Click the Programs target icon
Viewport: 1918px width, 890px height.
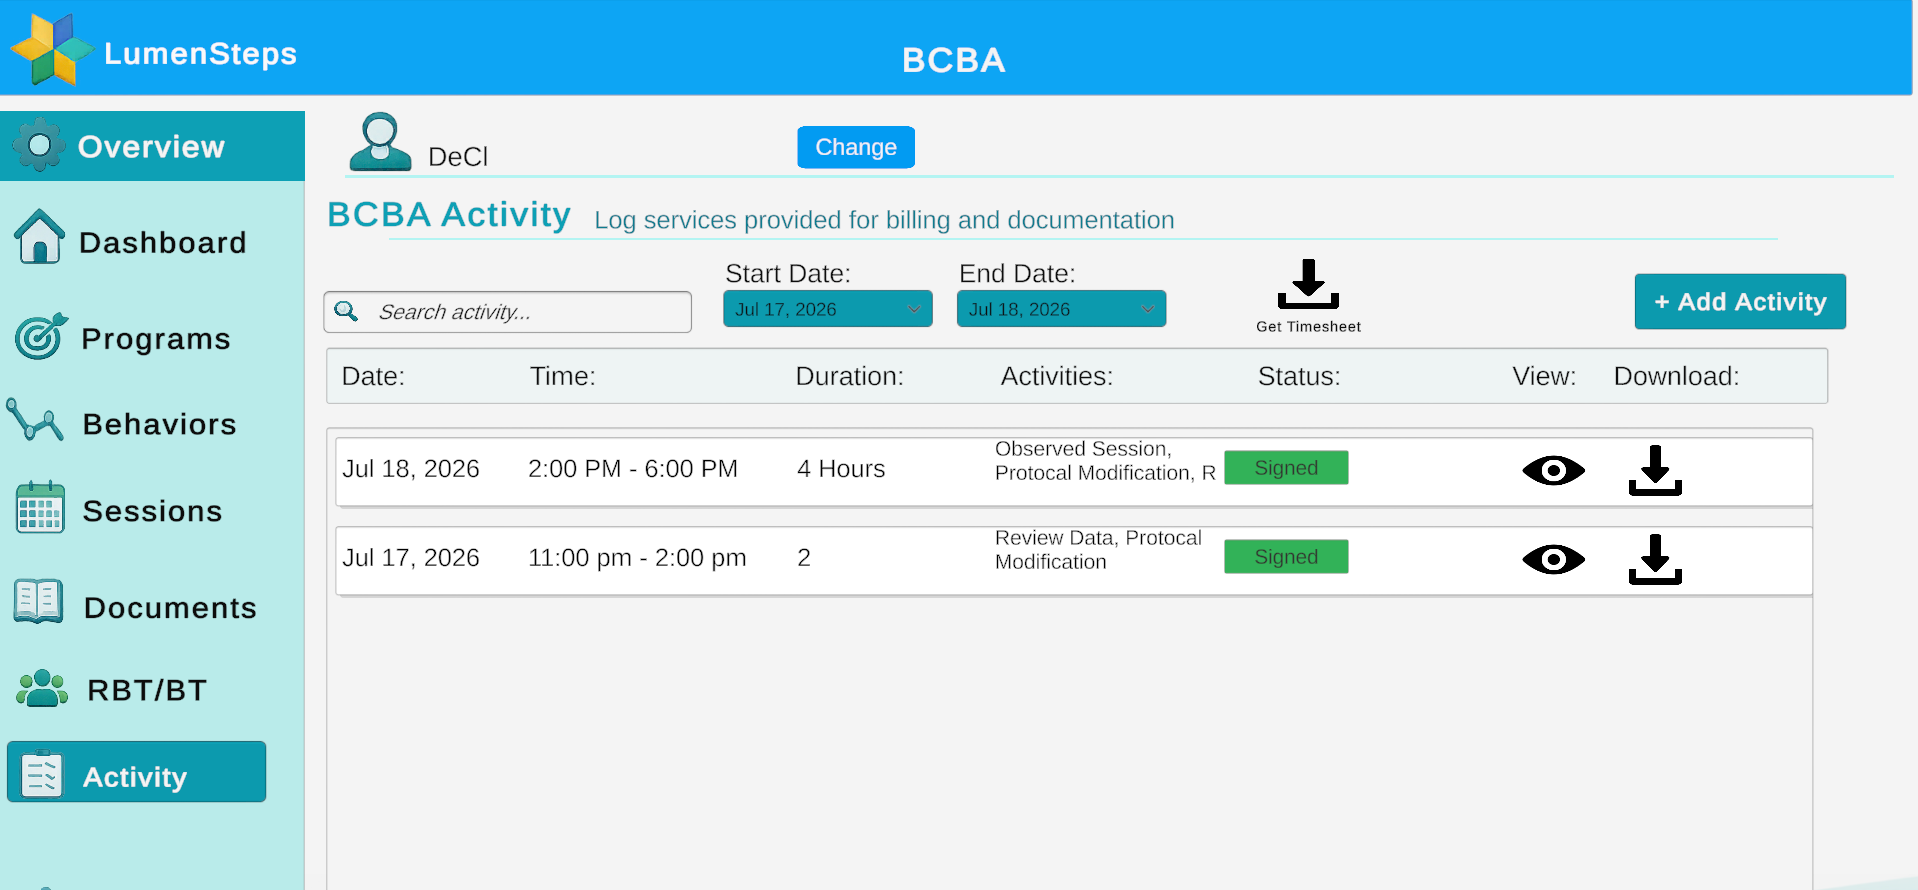41,336
